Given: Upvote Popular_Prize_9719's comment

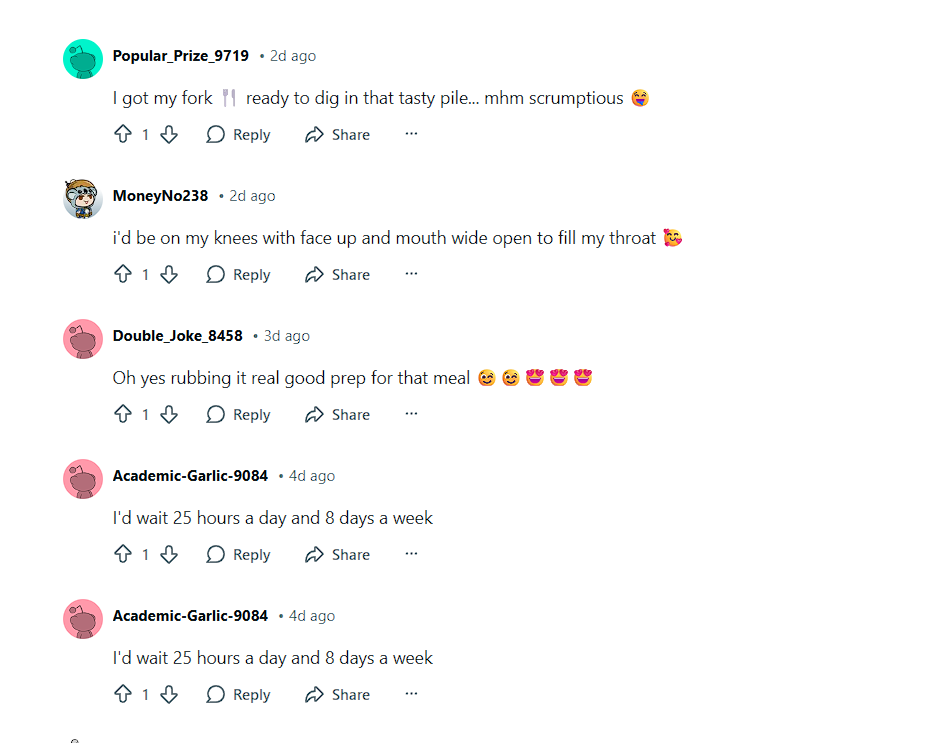Looking at the screenshot, I should click(x=123, y=134).
